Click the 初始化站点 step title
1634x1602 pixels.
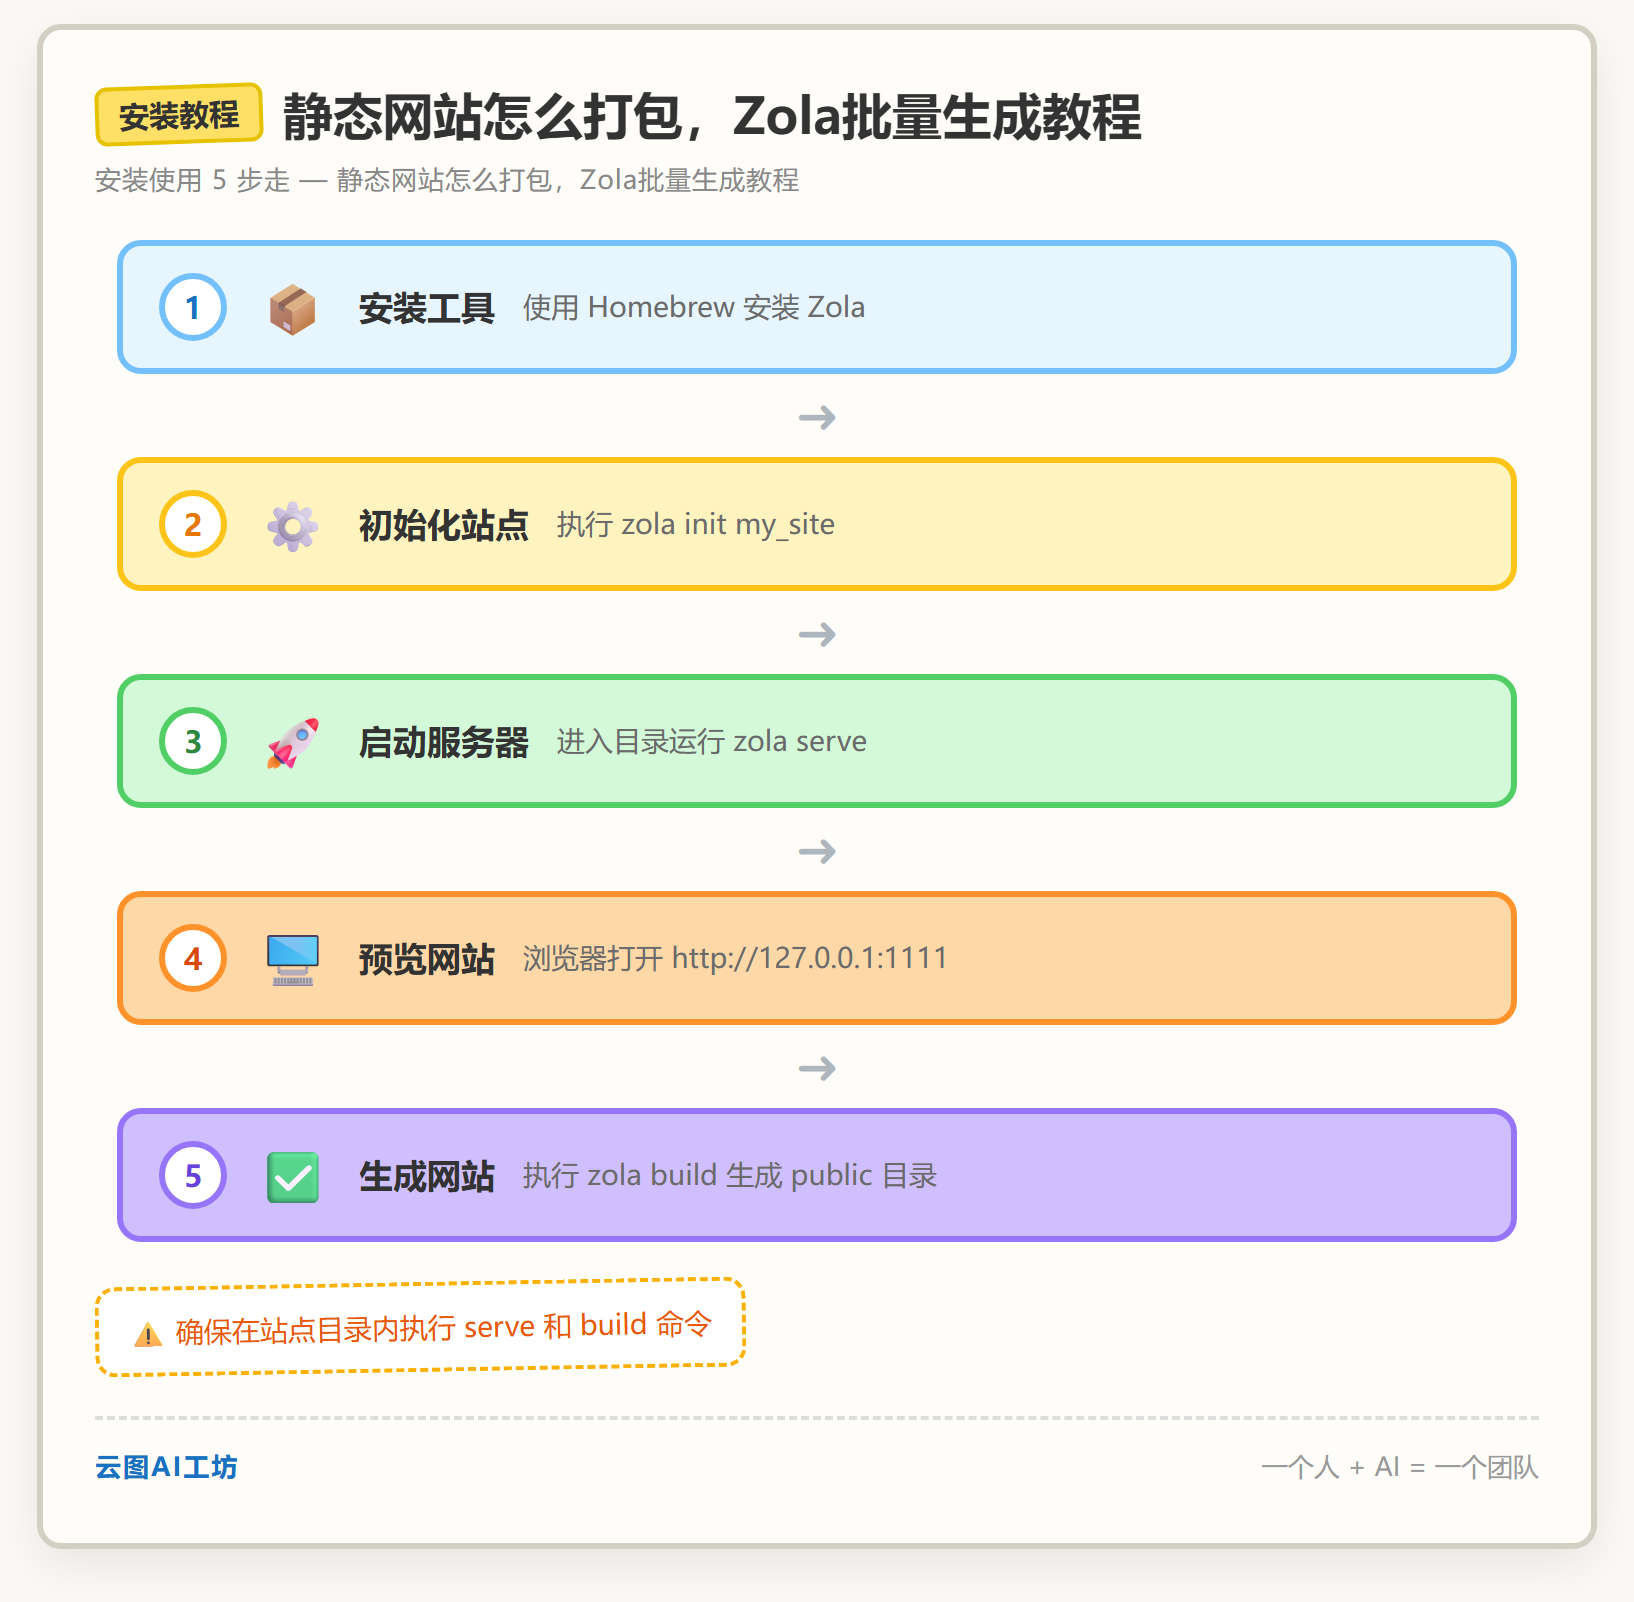[444, 525]
